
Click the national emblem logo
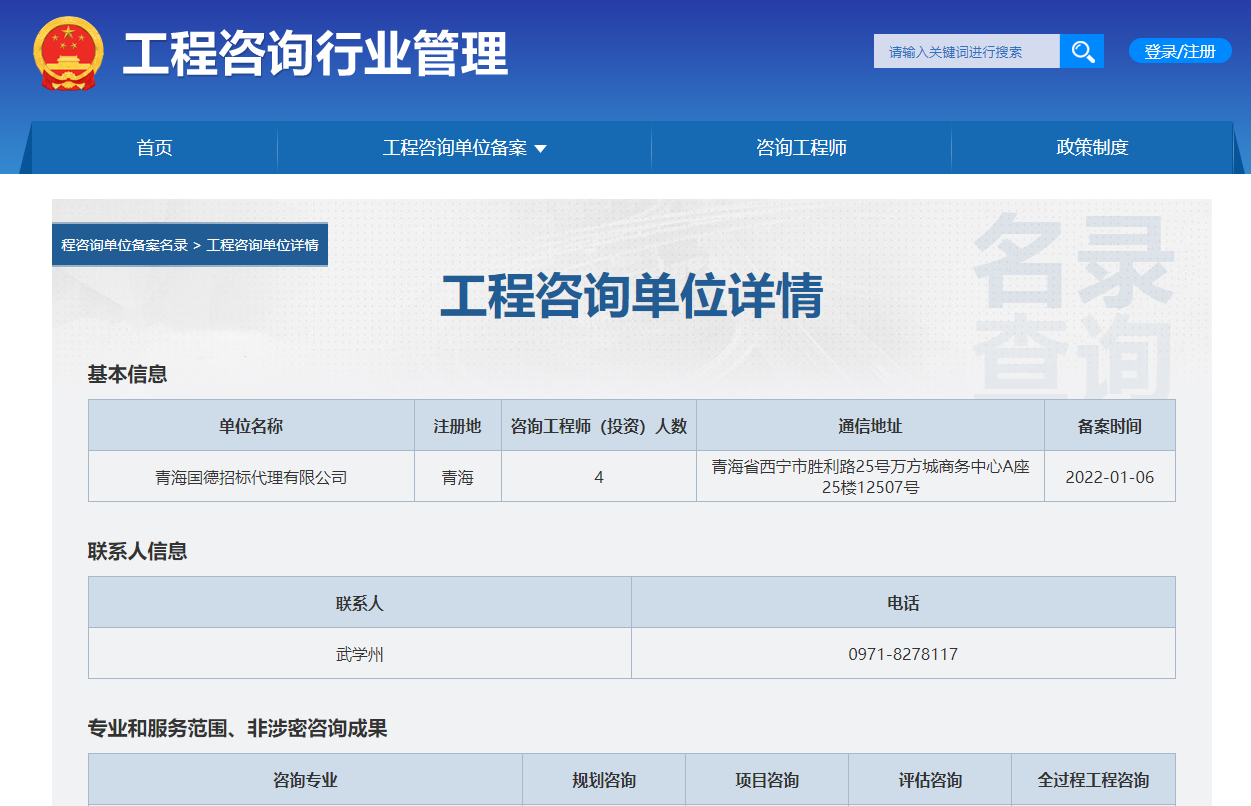point(68,54)
